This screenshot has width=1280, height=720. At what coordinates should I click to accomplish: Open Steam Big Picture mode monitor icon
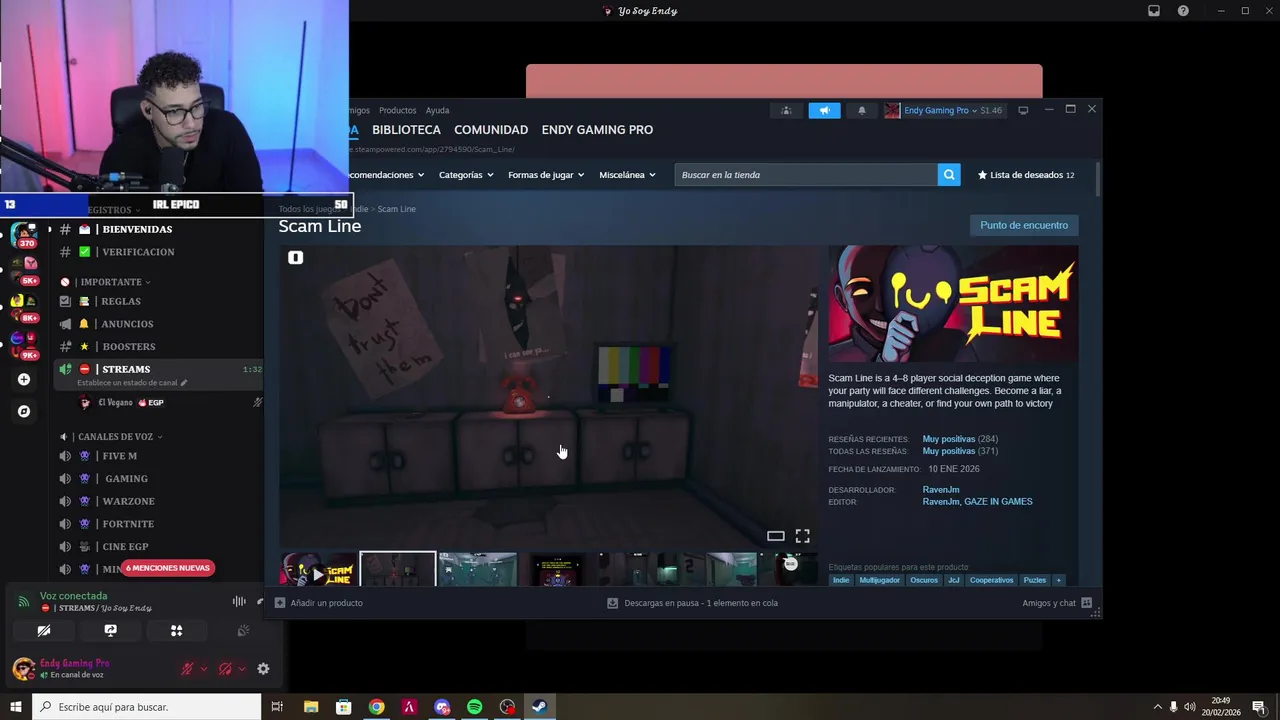(x=1023, y=110)
